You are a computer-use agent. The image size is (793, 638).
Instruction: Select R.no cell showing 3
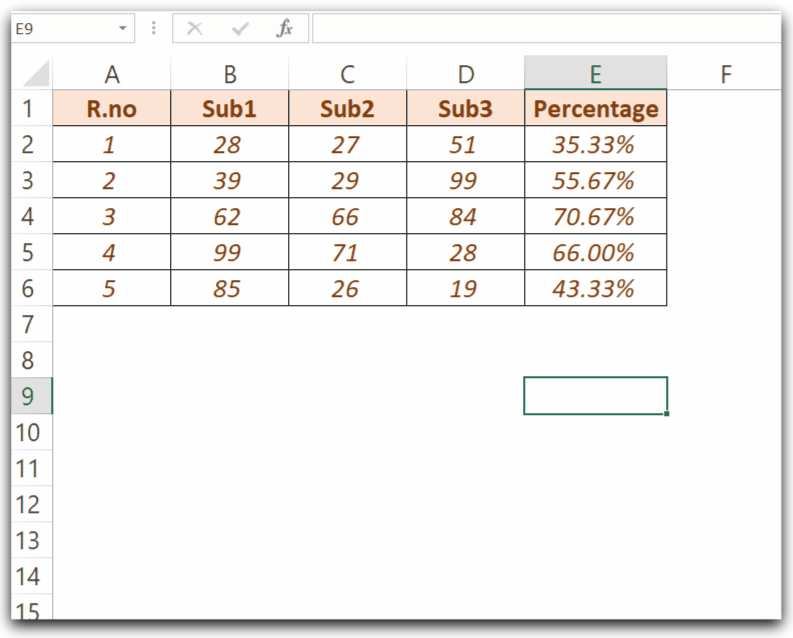tap(112, 216)
